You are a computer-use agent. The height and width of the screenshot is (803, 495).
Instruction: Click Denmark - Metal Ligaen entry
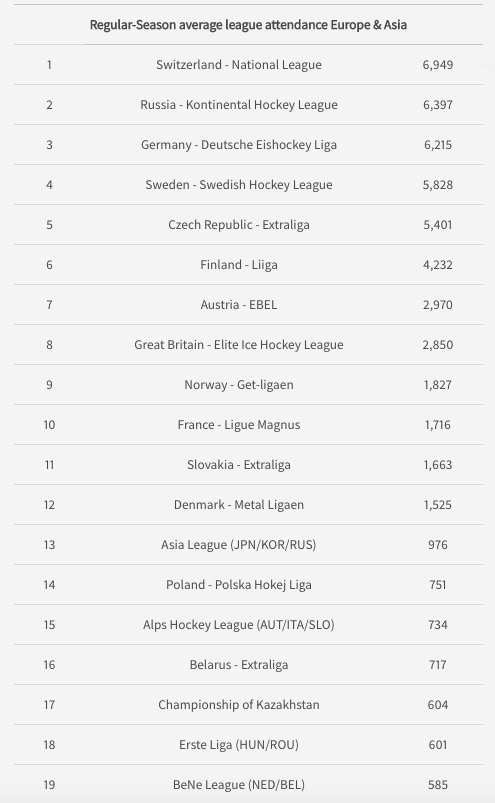click(239, 504)
